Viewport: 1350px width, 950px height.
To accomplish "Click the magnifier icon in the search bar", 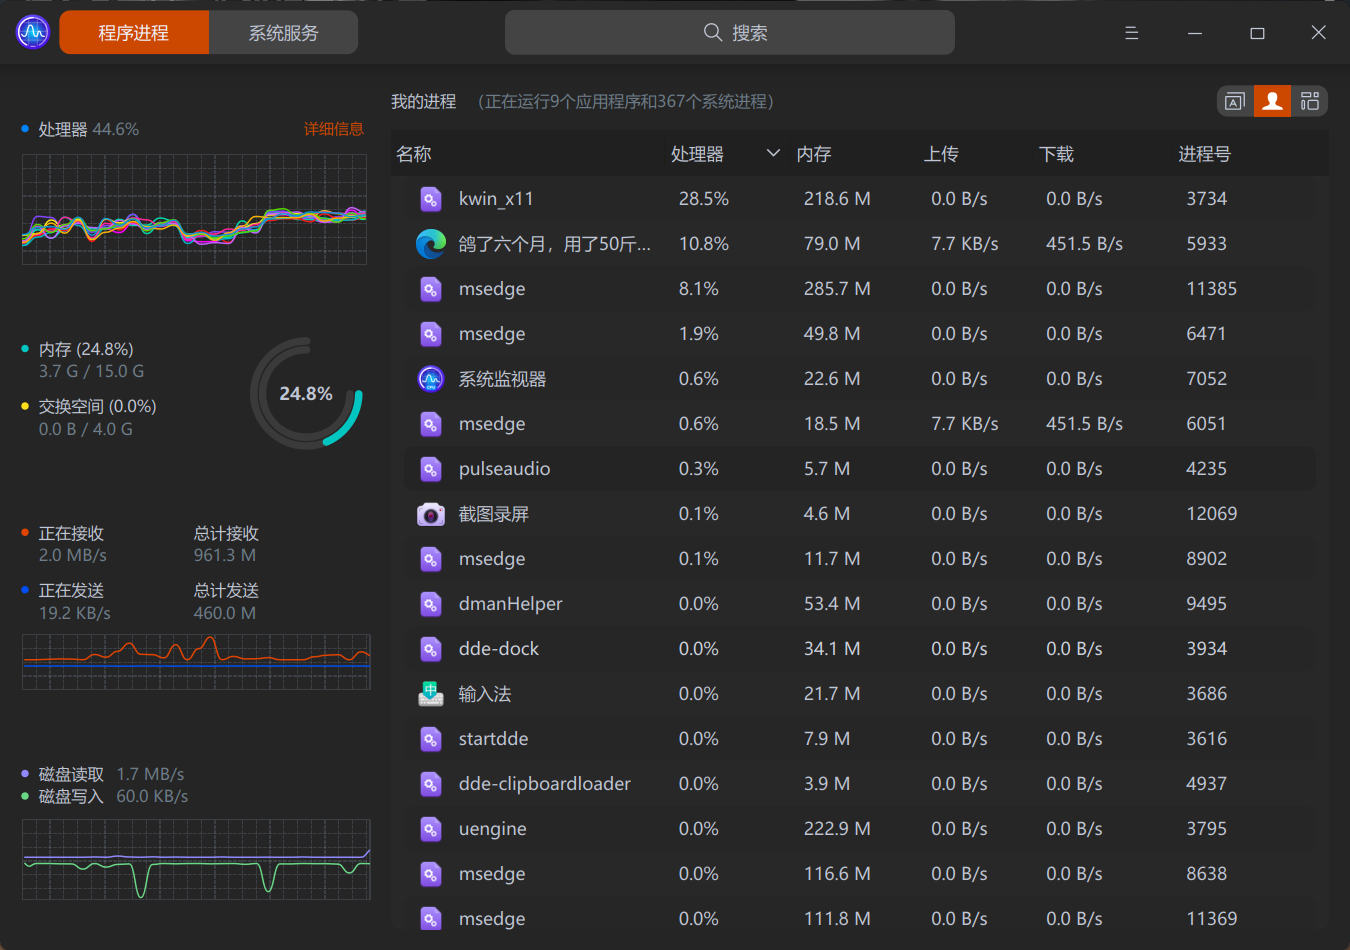I will point(712,32).
